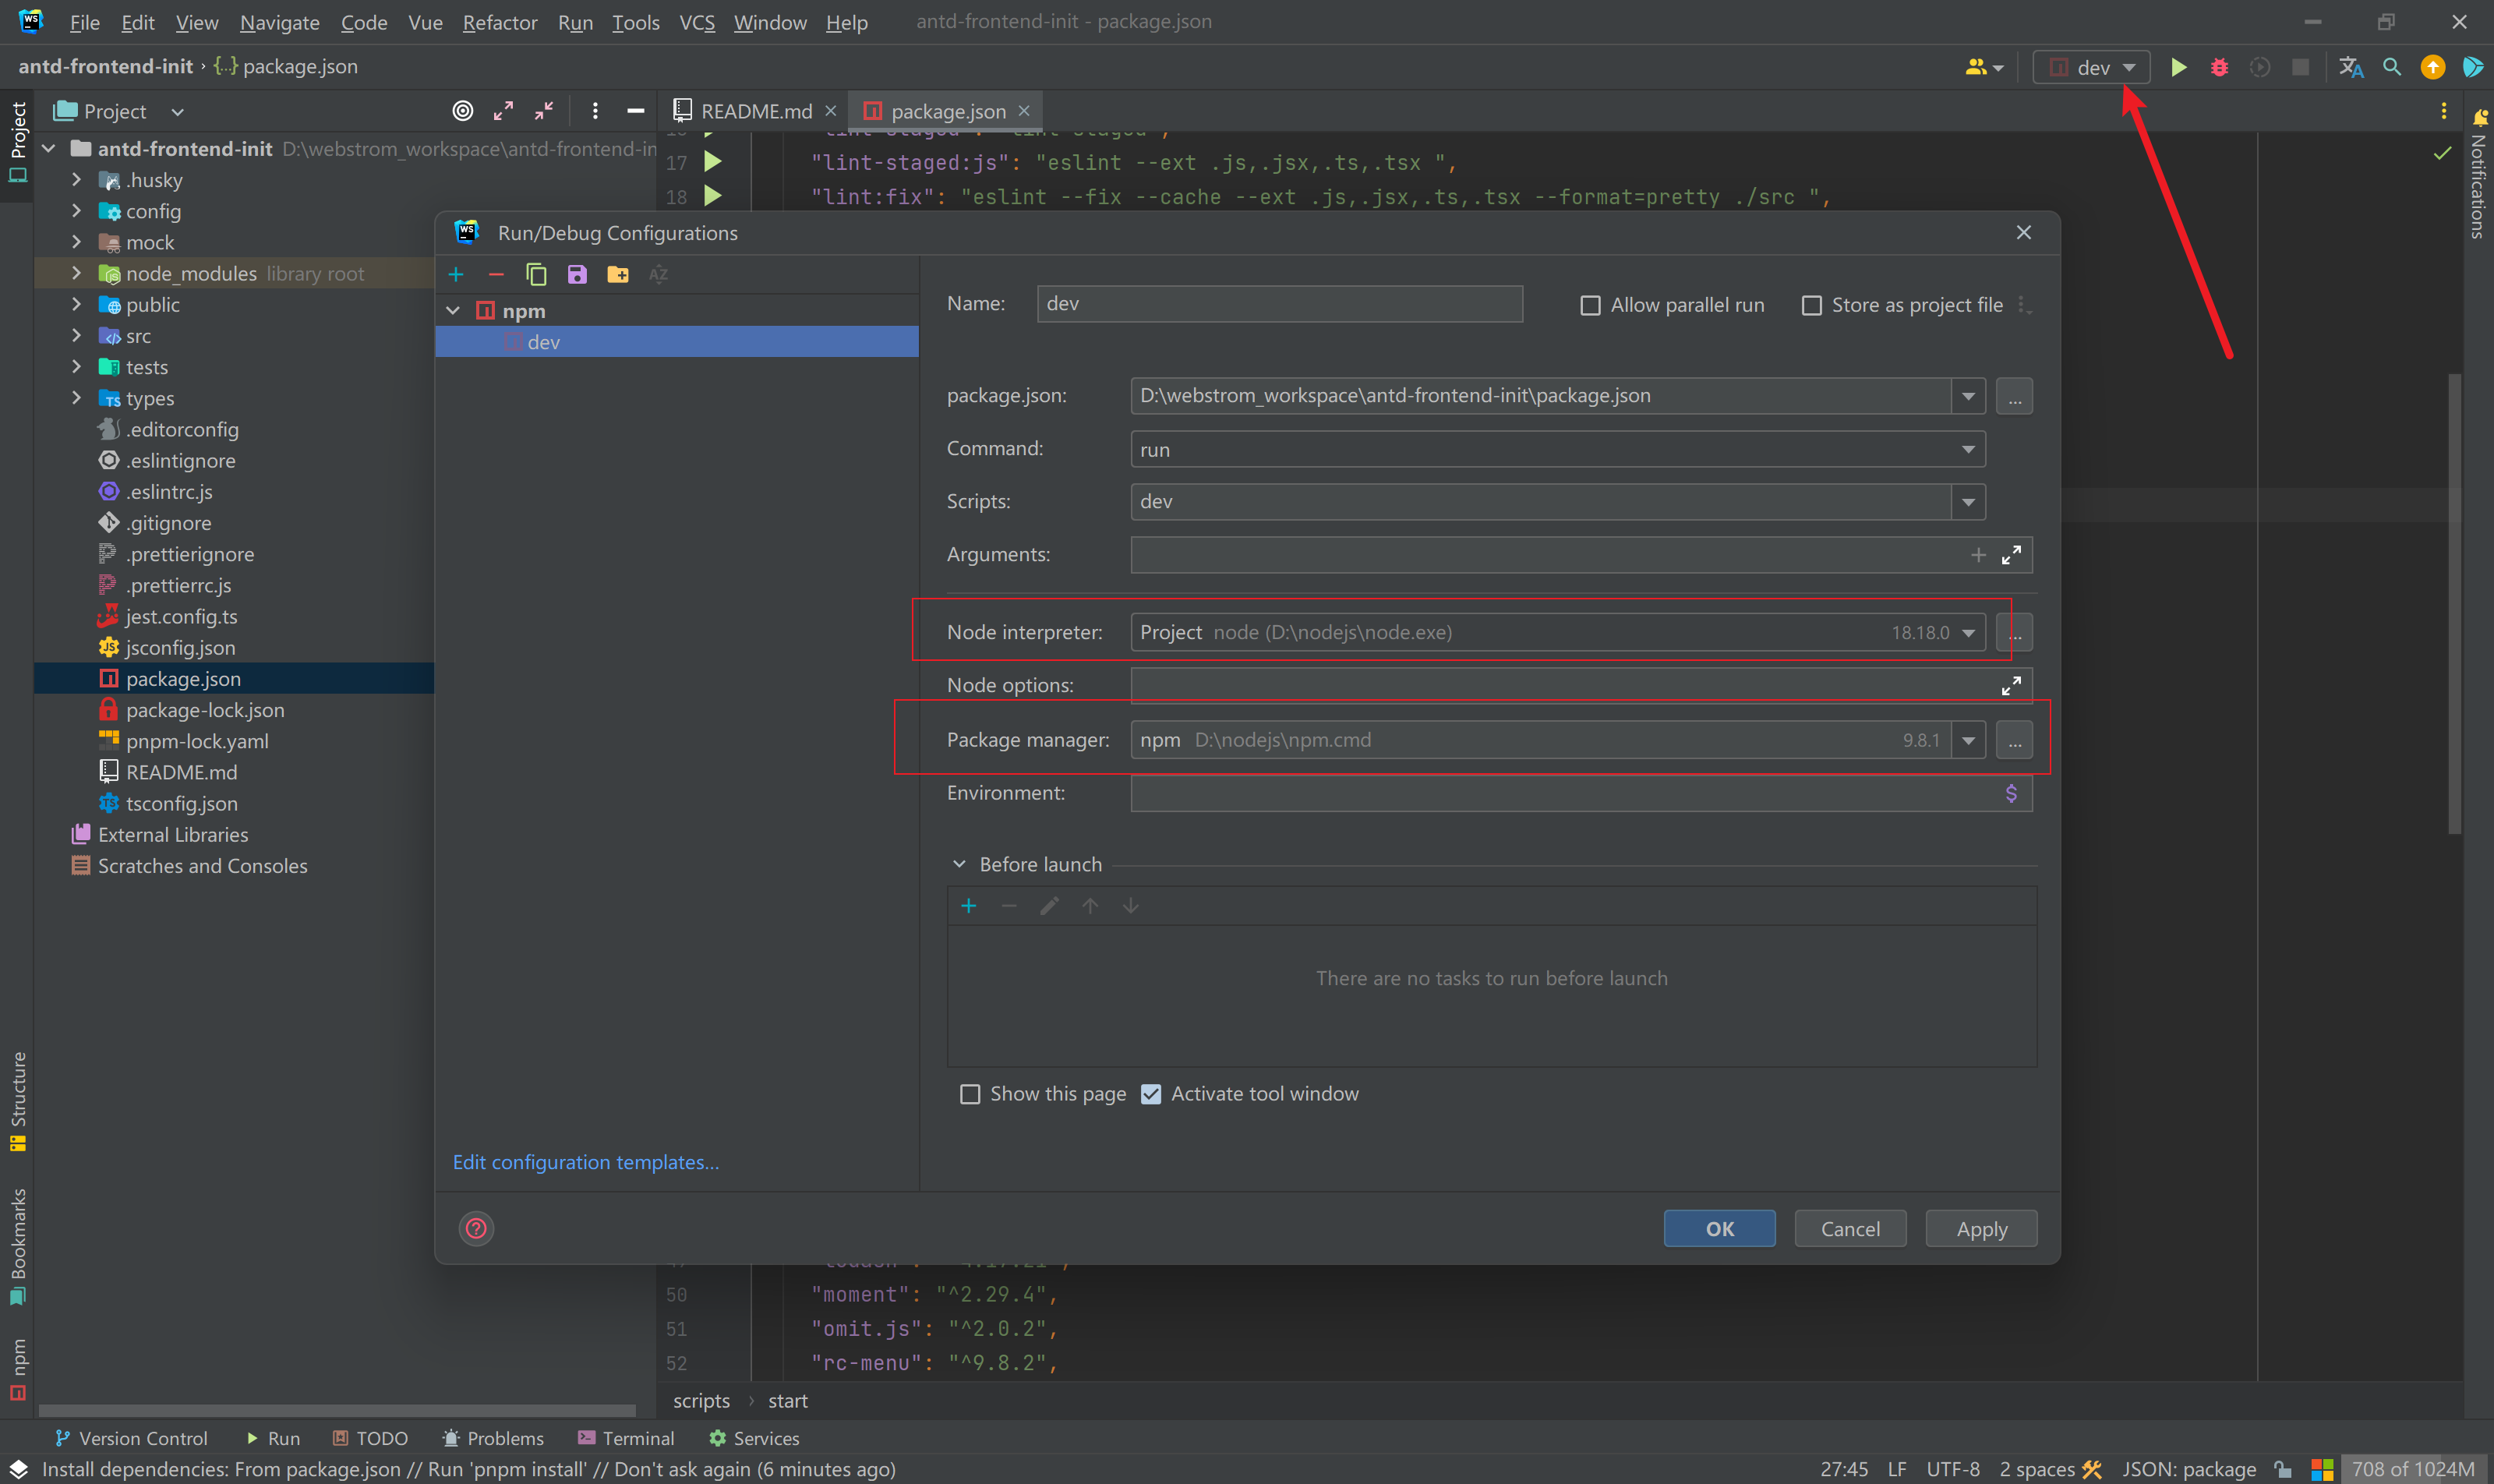Open the Scripts dropdown arrow
2494x1484 pixels.
pyautogui.click(x=1968, y=502)
